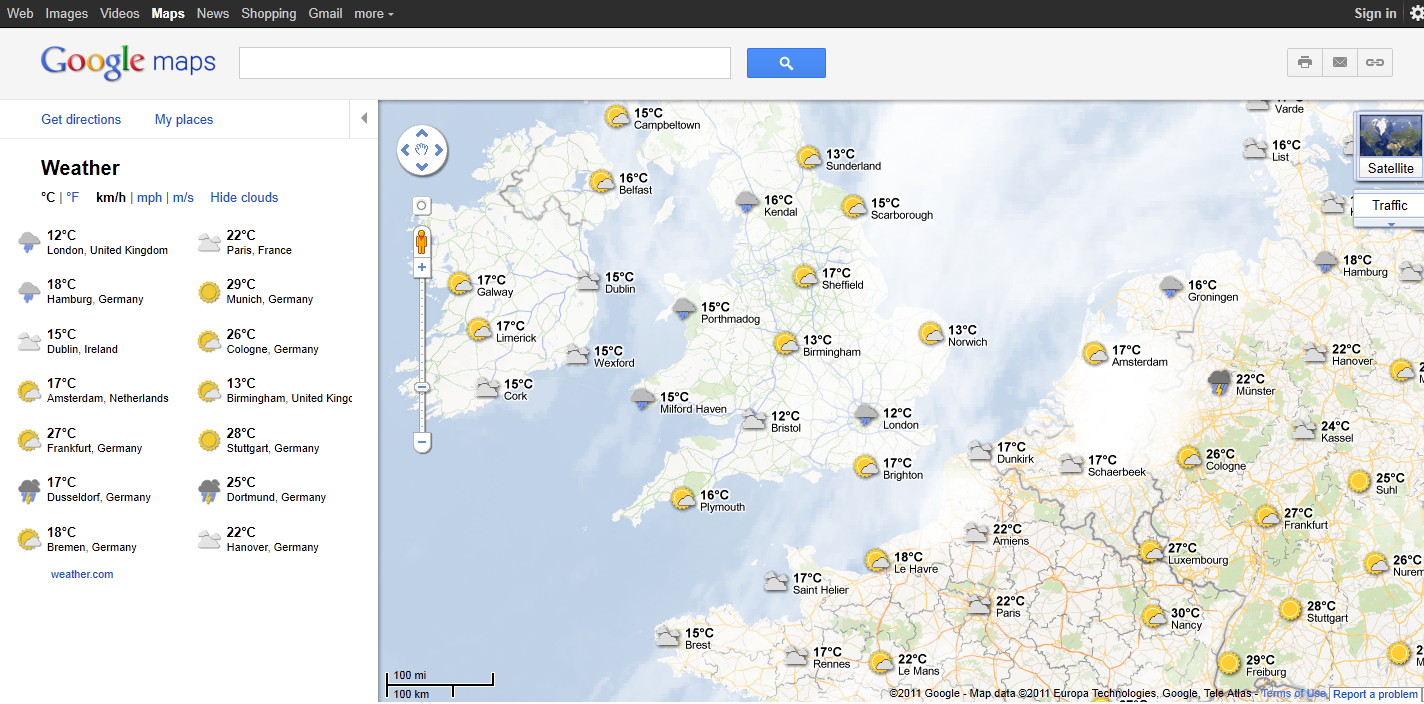This screenshot has height=704, width=1424.
Task: Select km/h wind speed unit
Action: pyautogui.click(x=111, y=197)
